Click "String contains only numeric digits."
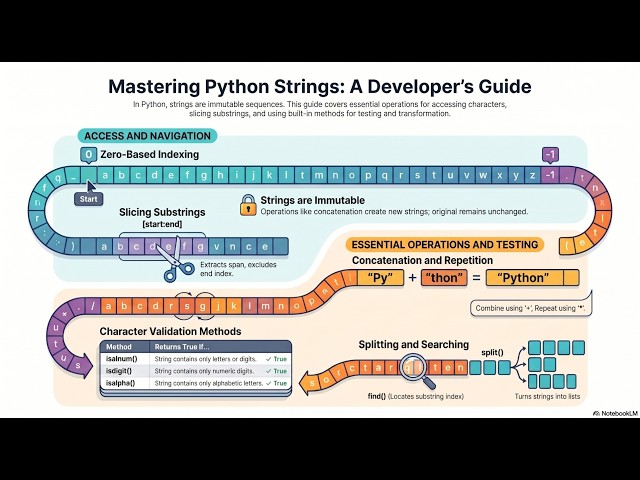Screen dimensions: 640x480 [204, 371]
